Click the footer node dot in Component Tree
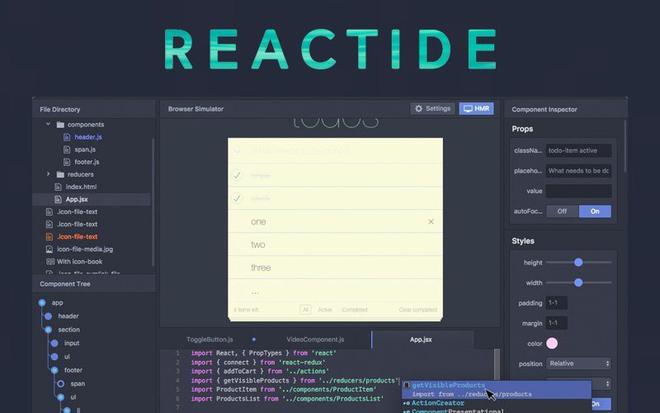Image resolution: width=660 pixels, height=413 pixels. [55, 370]
